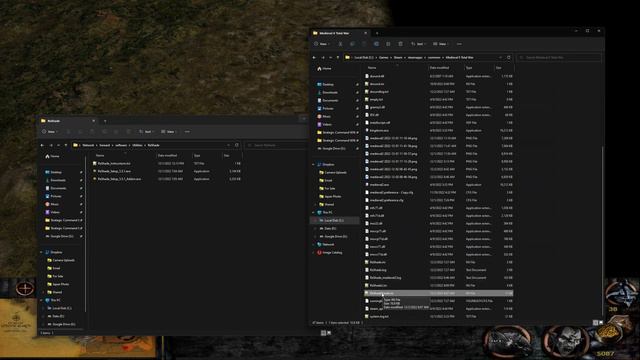The width and height of the screenshot is (640, 360).
Task: Refresh the ReShade folder view
Action: coord(237,145)
